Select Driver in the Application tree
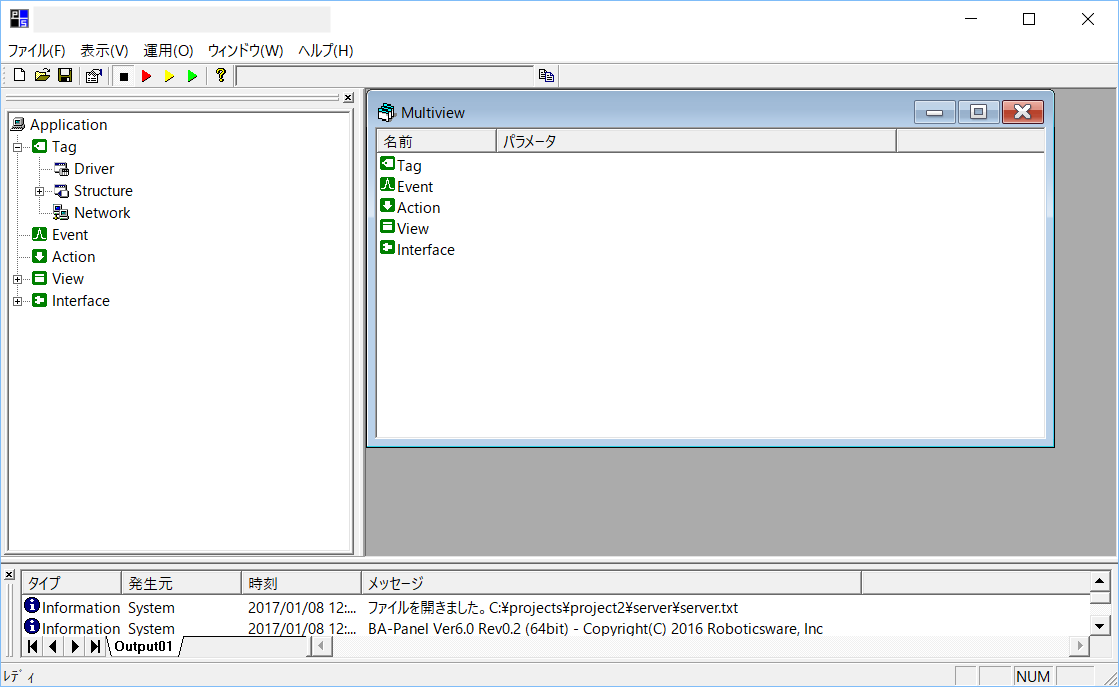Screen dimensions: 1119x687 [x=93, y=169]
